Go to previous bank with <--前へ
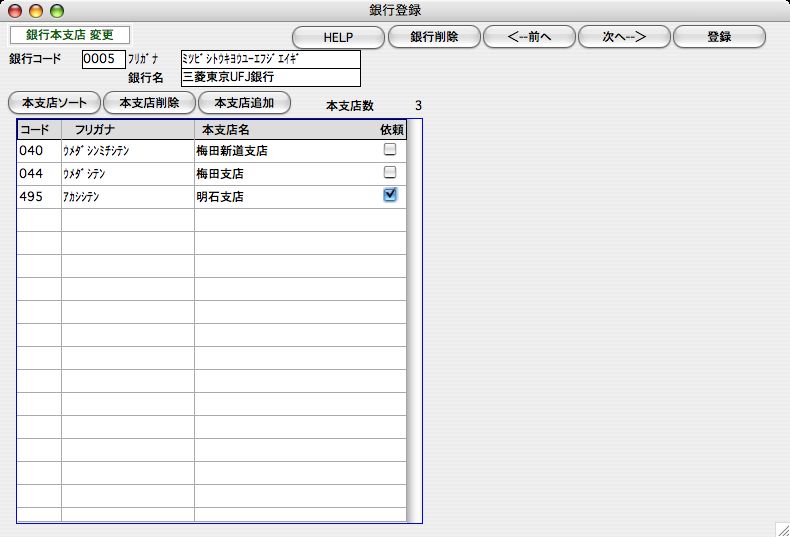 point(529,37)
